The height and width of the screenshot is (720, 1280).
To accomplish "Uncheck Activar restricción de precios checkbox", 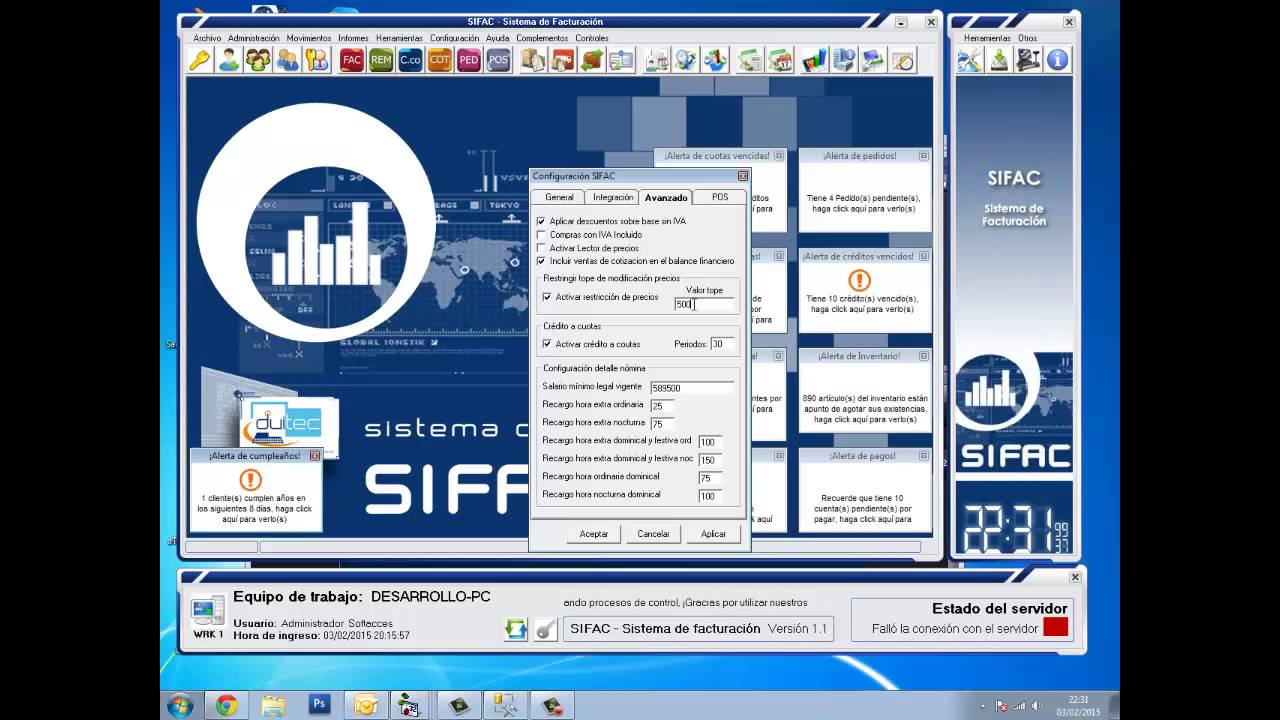I will coord(547,297).
